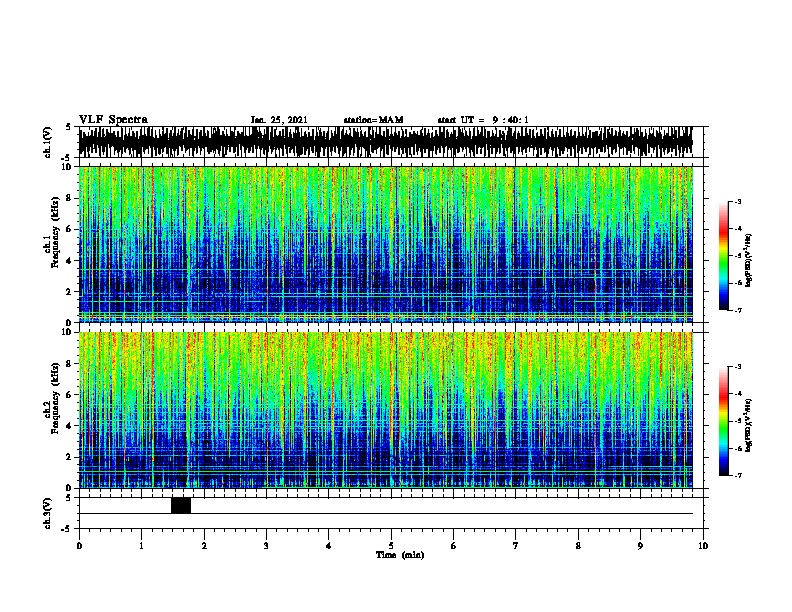
Task: Select the "start UT = 9:40:1" text
Action: click(483, 120)
